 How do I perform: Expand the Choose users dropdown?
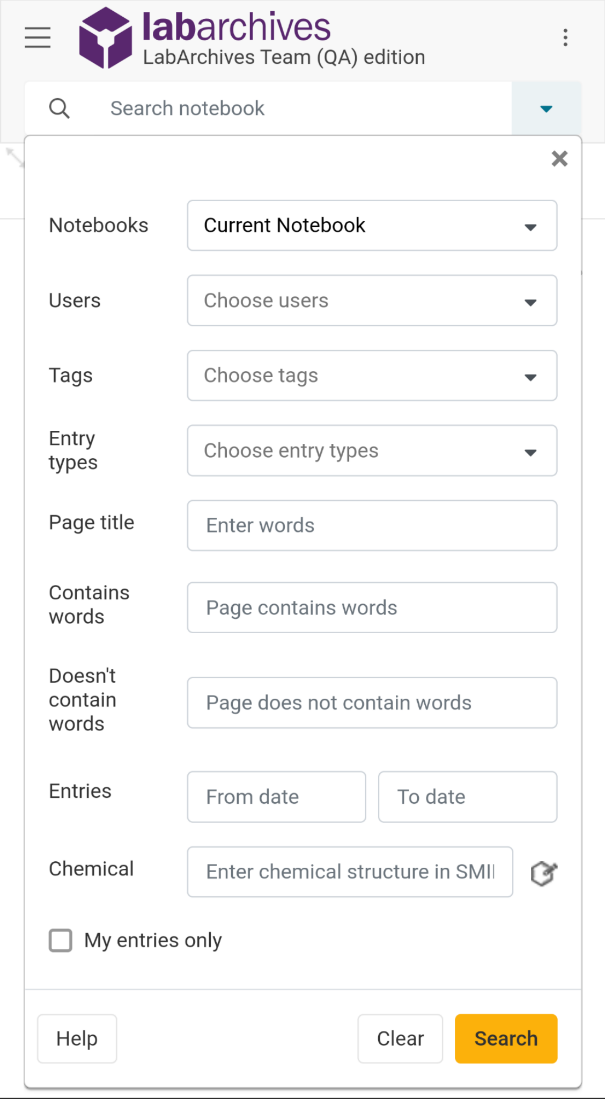372,301
